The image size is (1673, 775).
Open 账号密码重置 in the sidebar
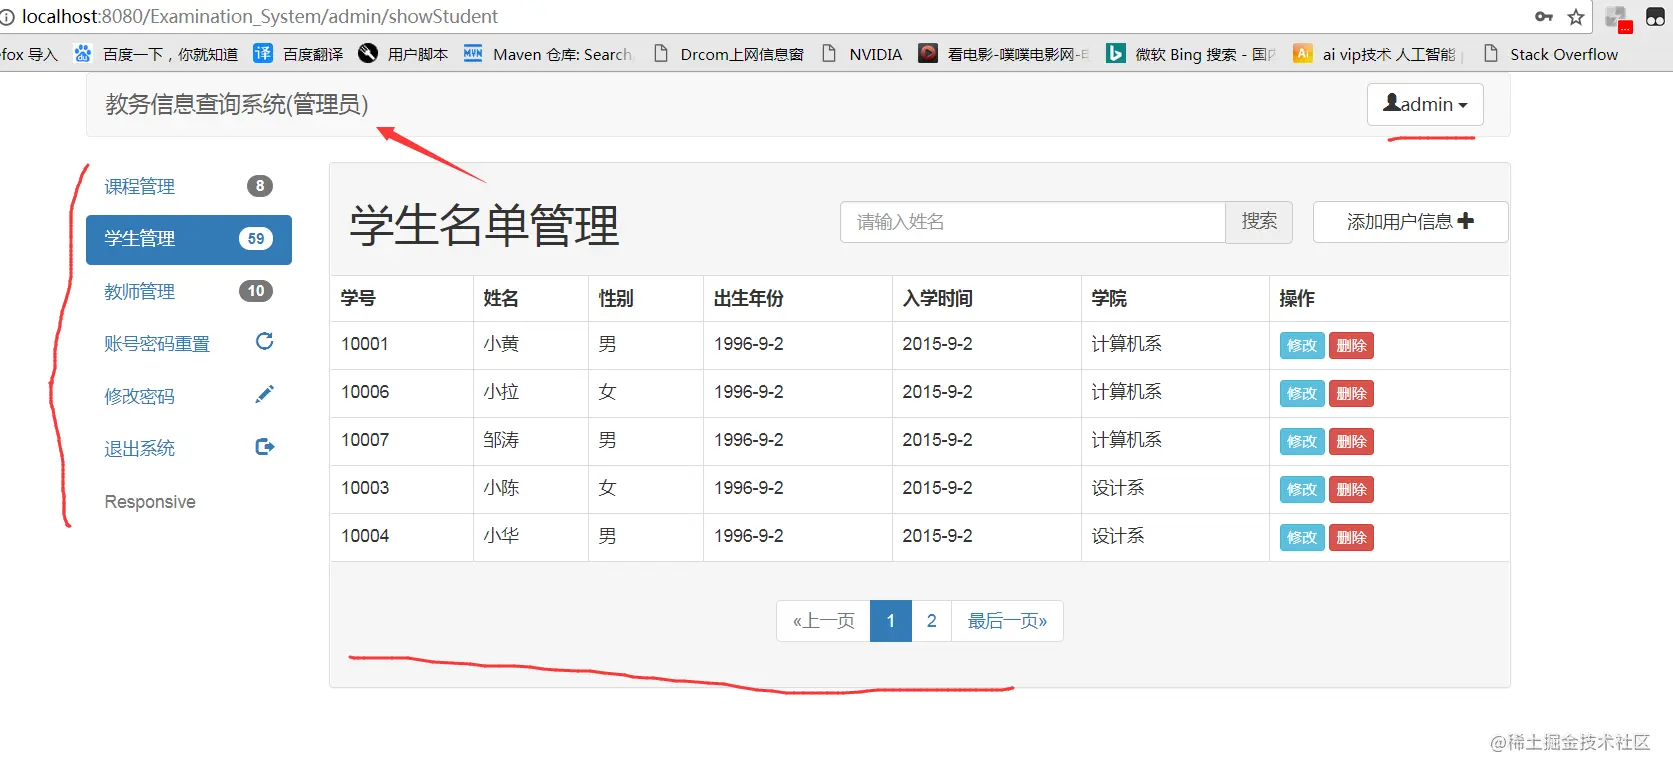pyautogui.click(x=189, y=343)
